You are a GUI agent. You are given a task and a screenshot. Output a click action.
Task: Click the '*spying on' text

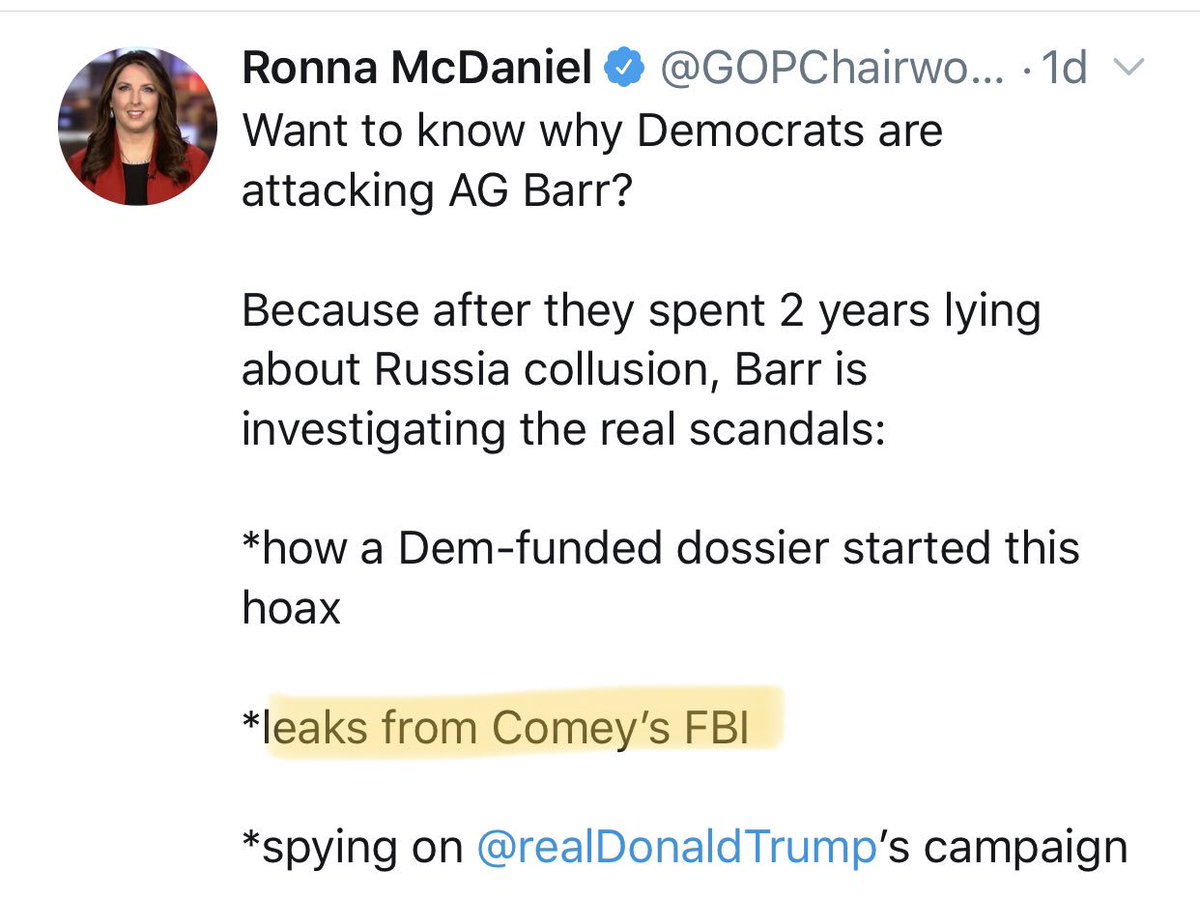353,849
